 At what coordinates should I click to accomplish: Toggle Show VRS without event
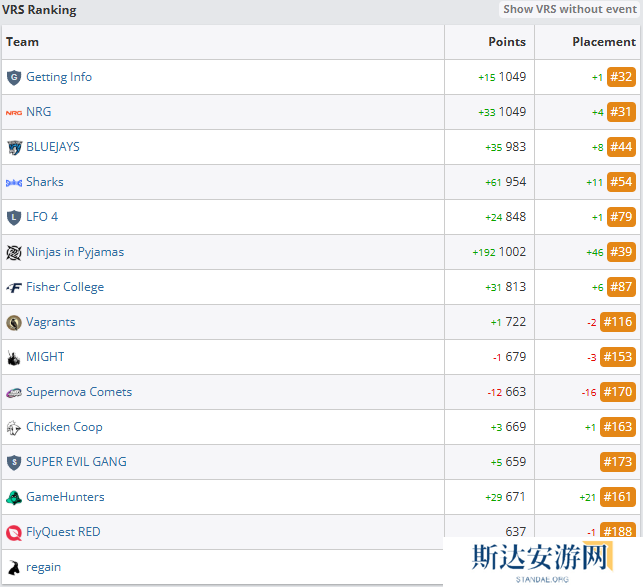point(569,9)
